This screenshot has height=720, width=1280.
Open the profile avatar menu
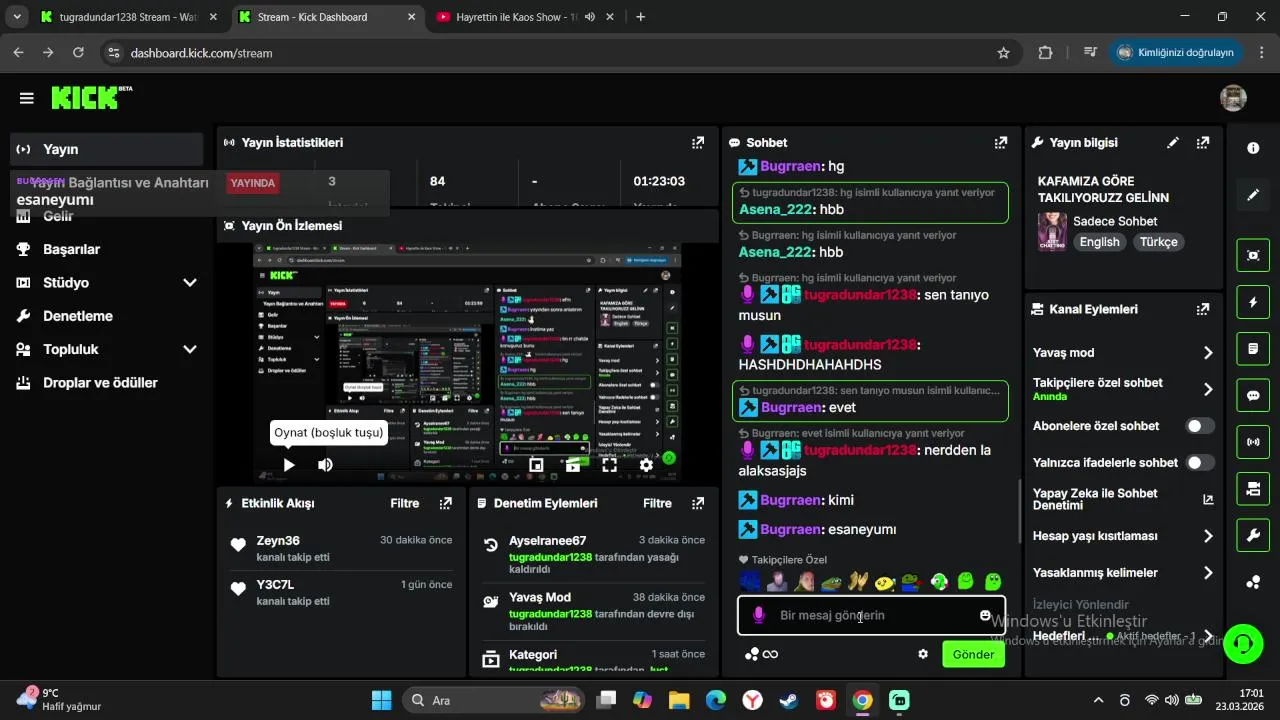[x=1233, y=98]
